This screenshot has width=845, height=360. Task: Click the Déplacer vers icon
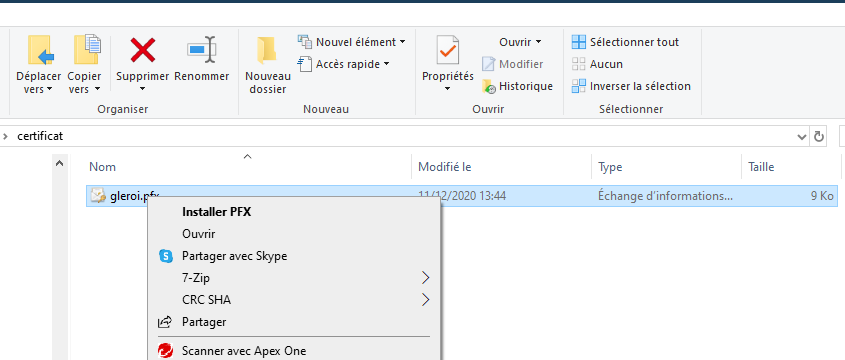(40, 51)
